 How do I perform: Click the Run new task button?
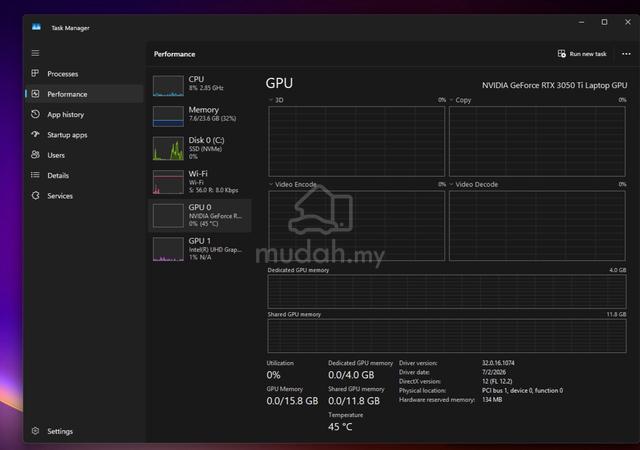pyautogui.click(x=582, y=54)
